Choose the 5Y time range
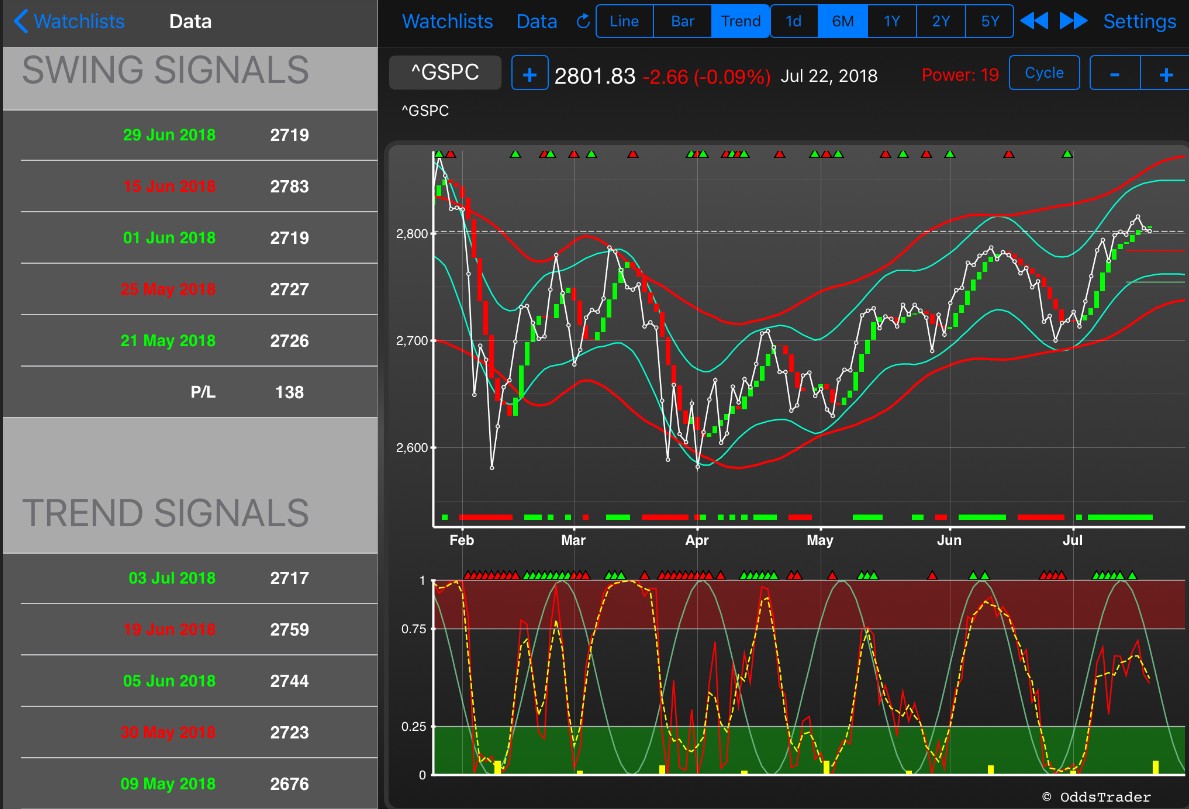Image resolution: width=1189 pixels, height=809 pixels. [990, 21]
